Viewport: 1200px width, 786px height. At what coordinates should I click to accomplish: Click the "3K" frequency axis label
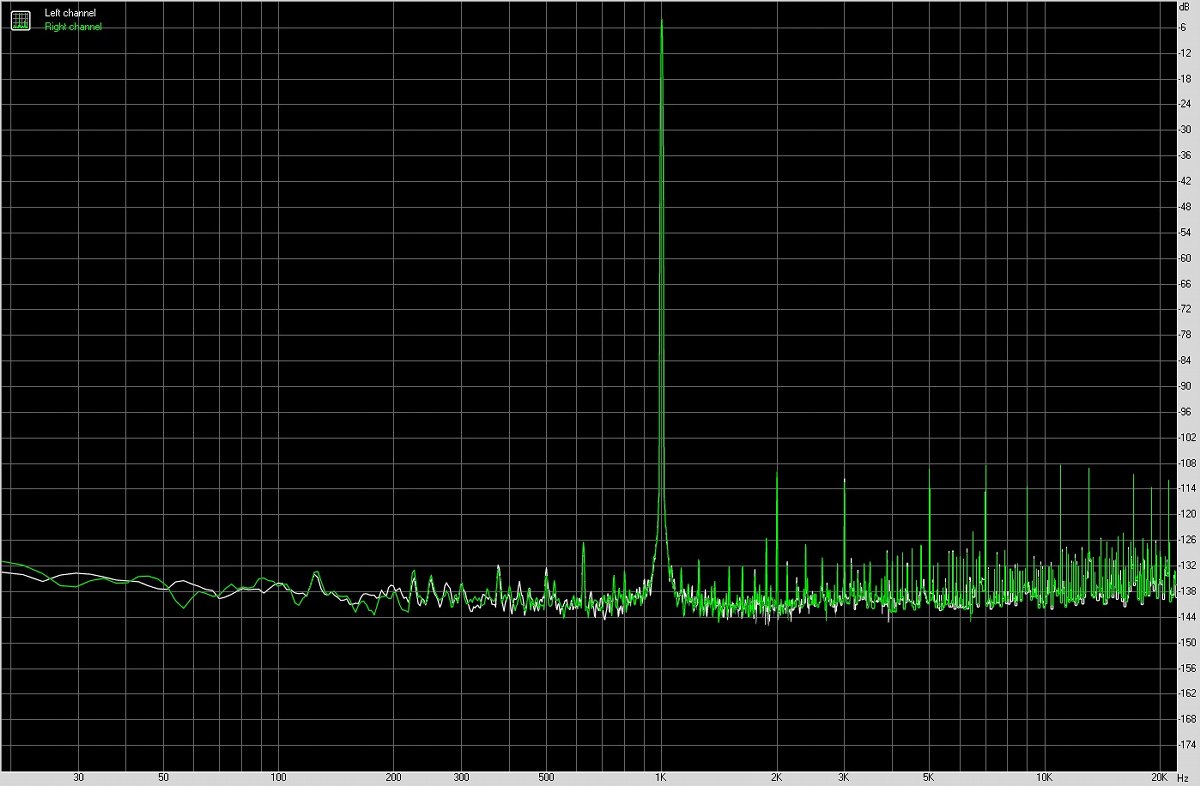pyautogui.click(x=844, y=778)
